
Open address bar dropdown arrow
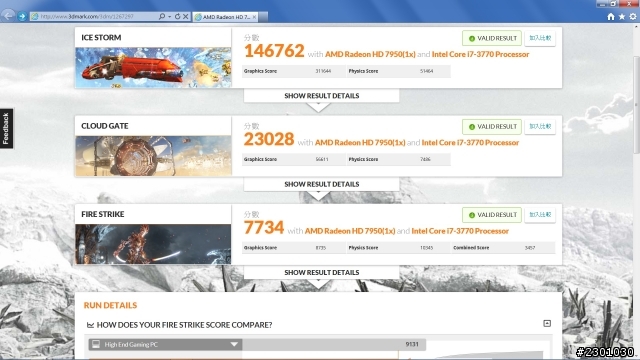(169, 16)
